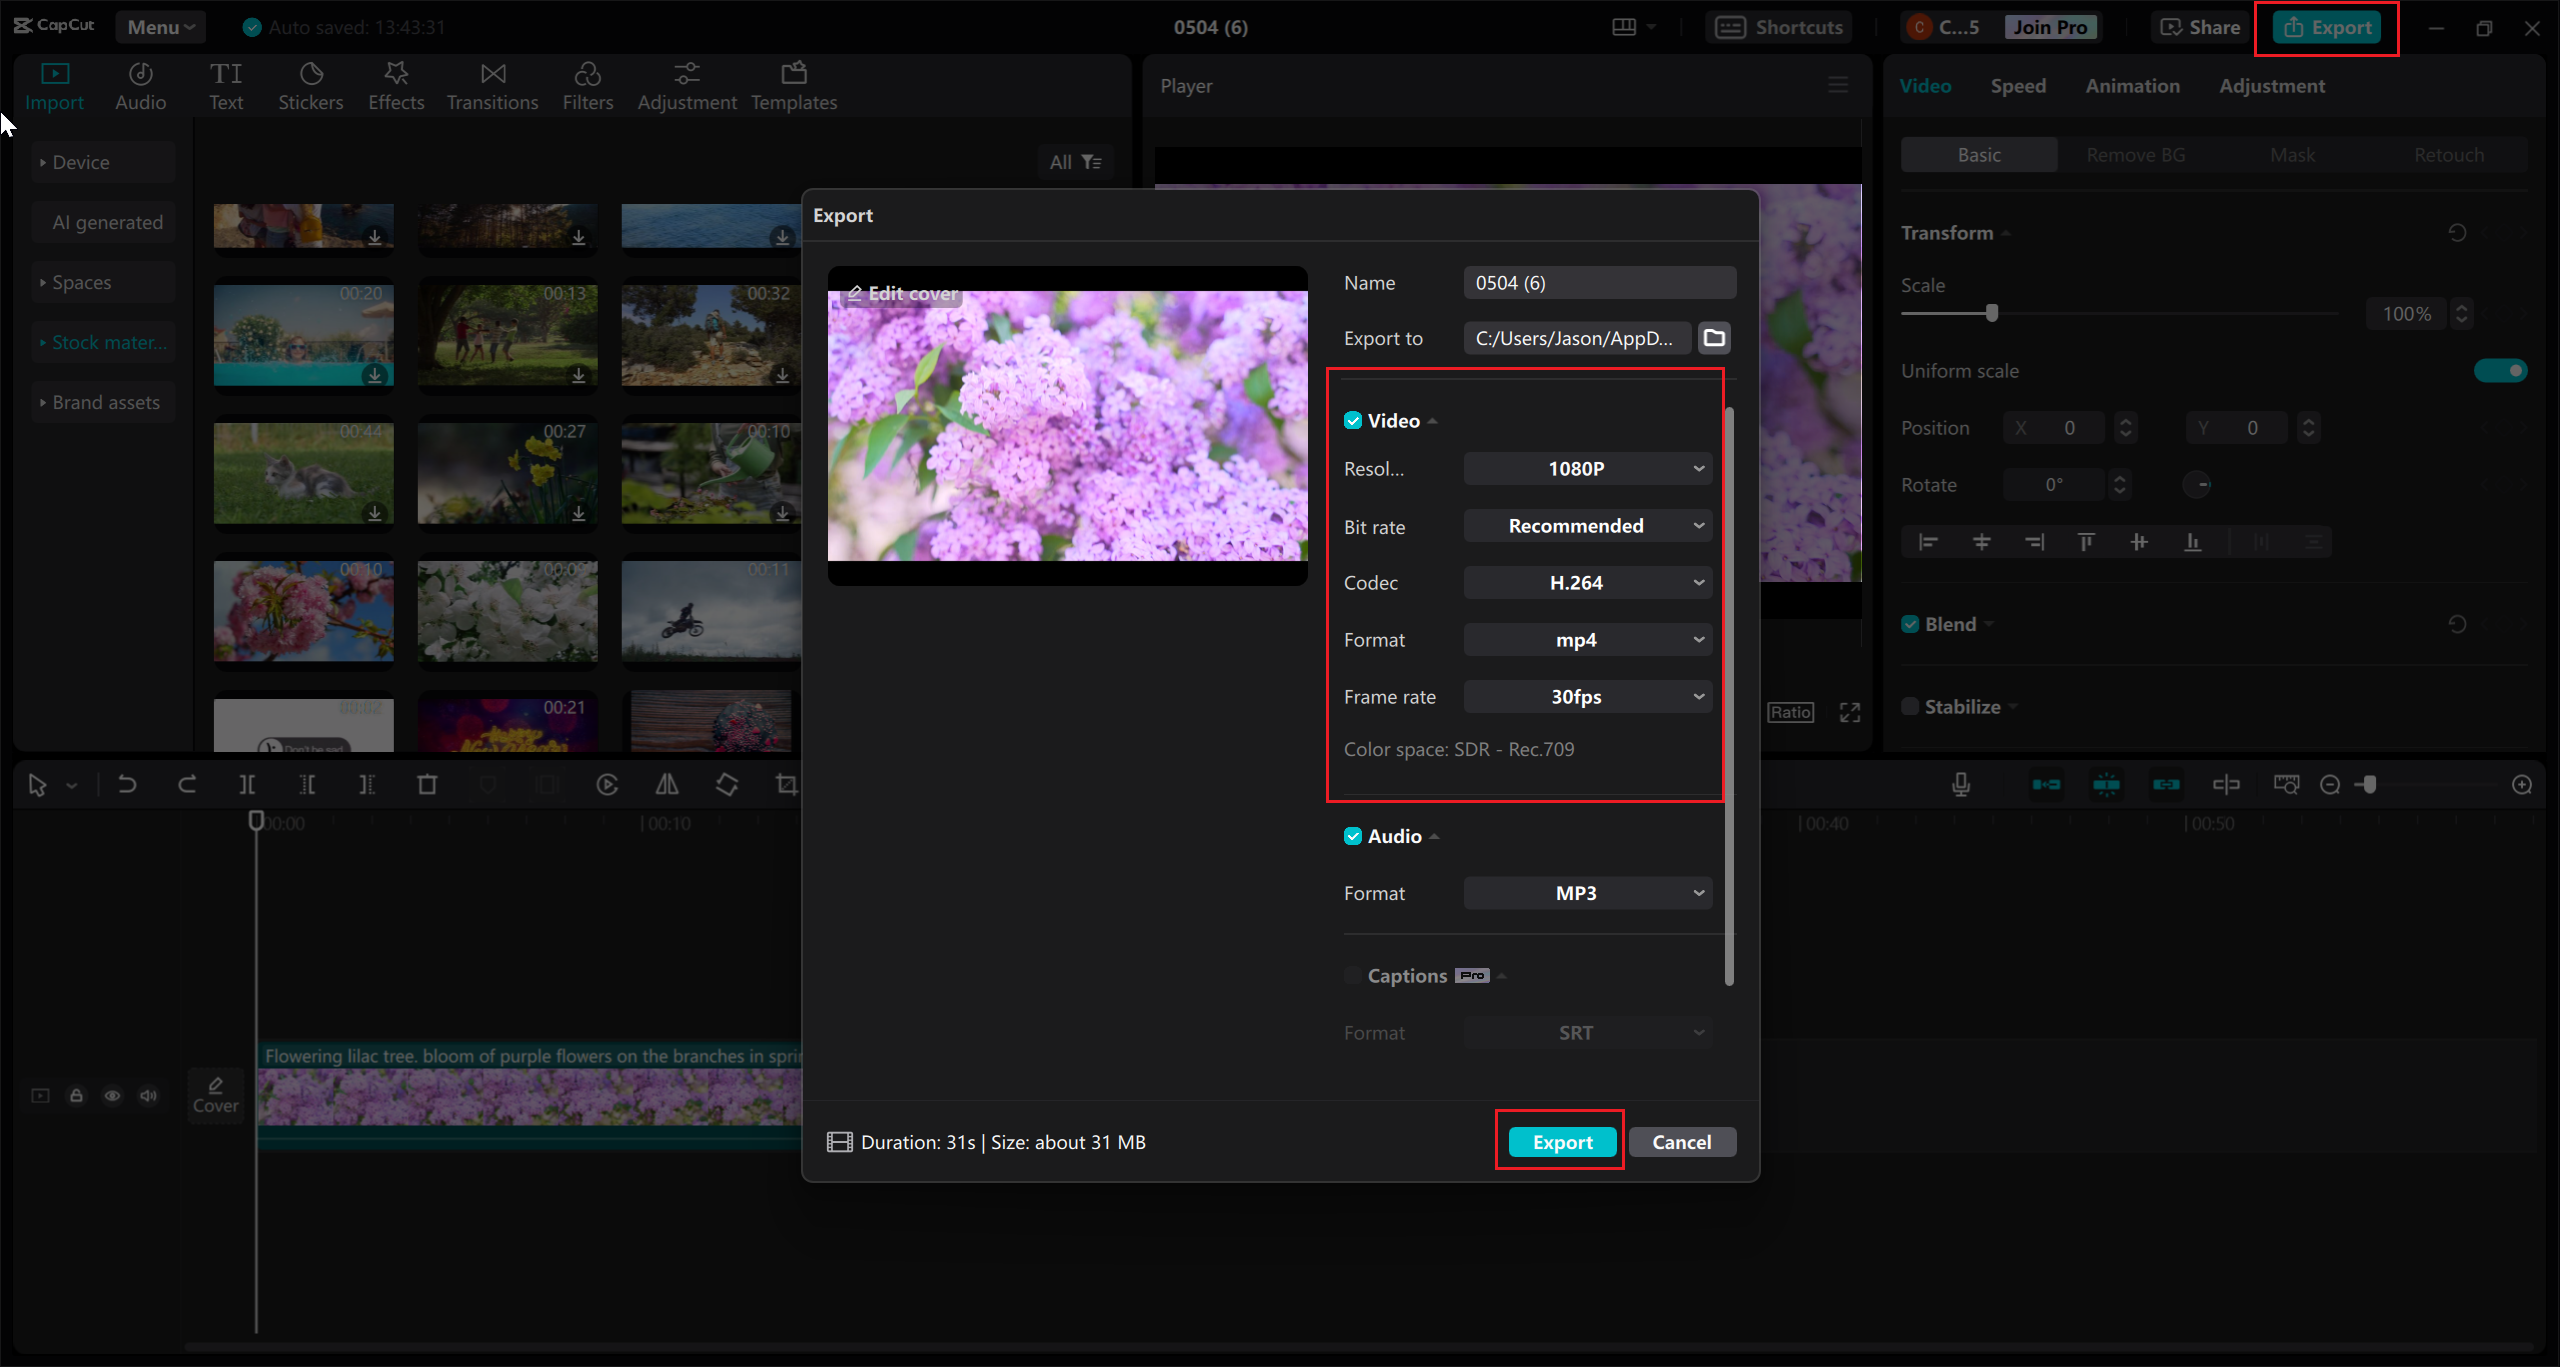
Task: Click the delete trash icon in timeline toolbar
Action: (427, 784)
